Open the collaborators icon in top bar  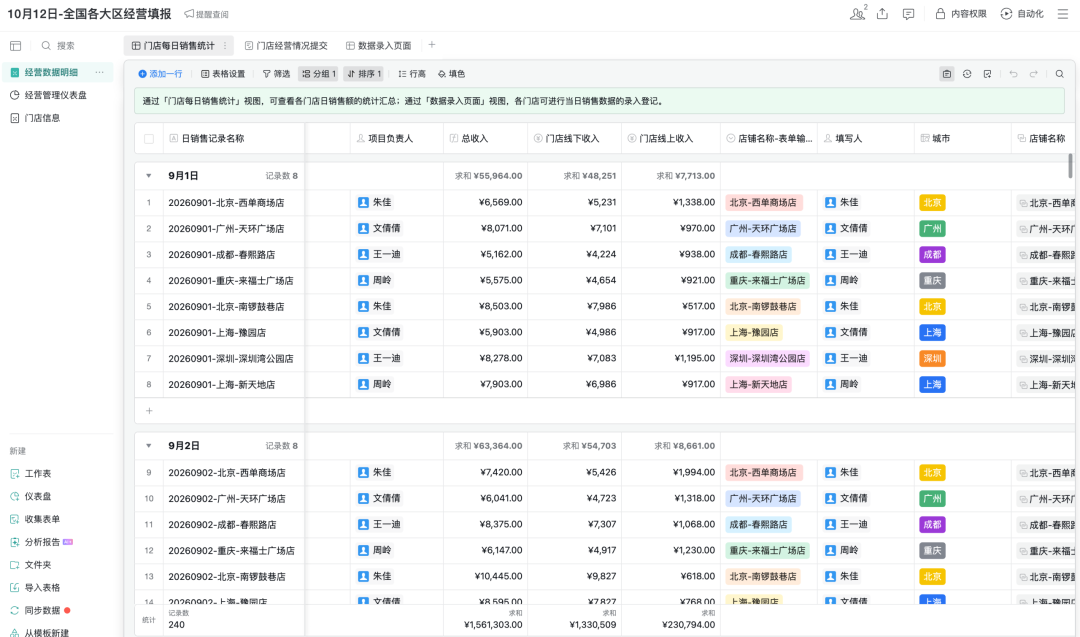tap(858, 14)
